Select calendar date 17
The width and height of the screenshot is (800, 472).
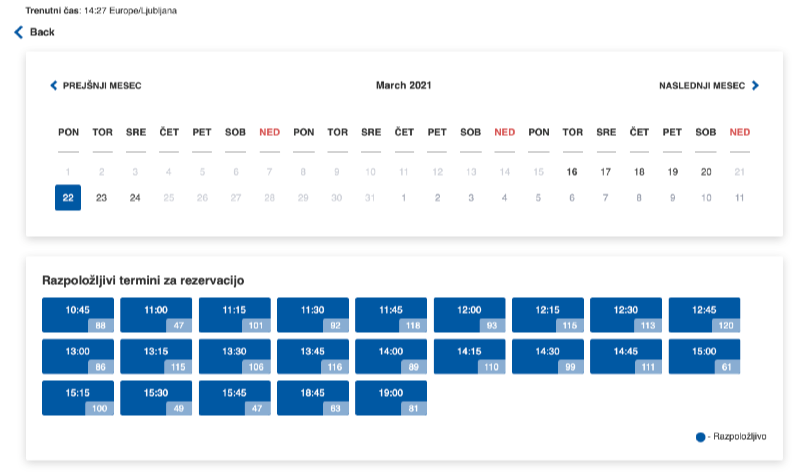[x=606, y=172]
